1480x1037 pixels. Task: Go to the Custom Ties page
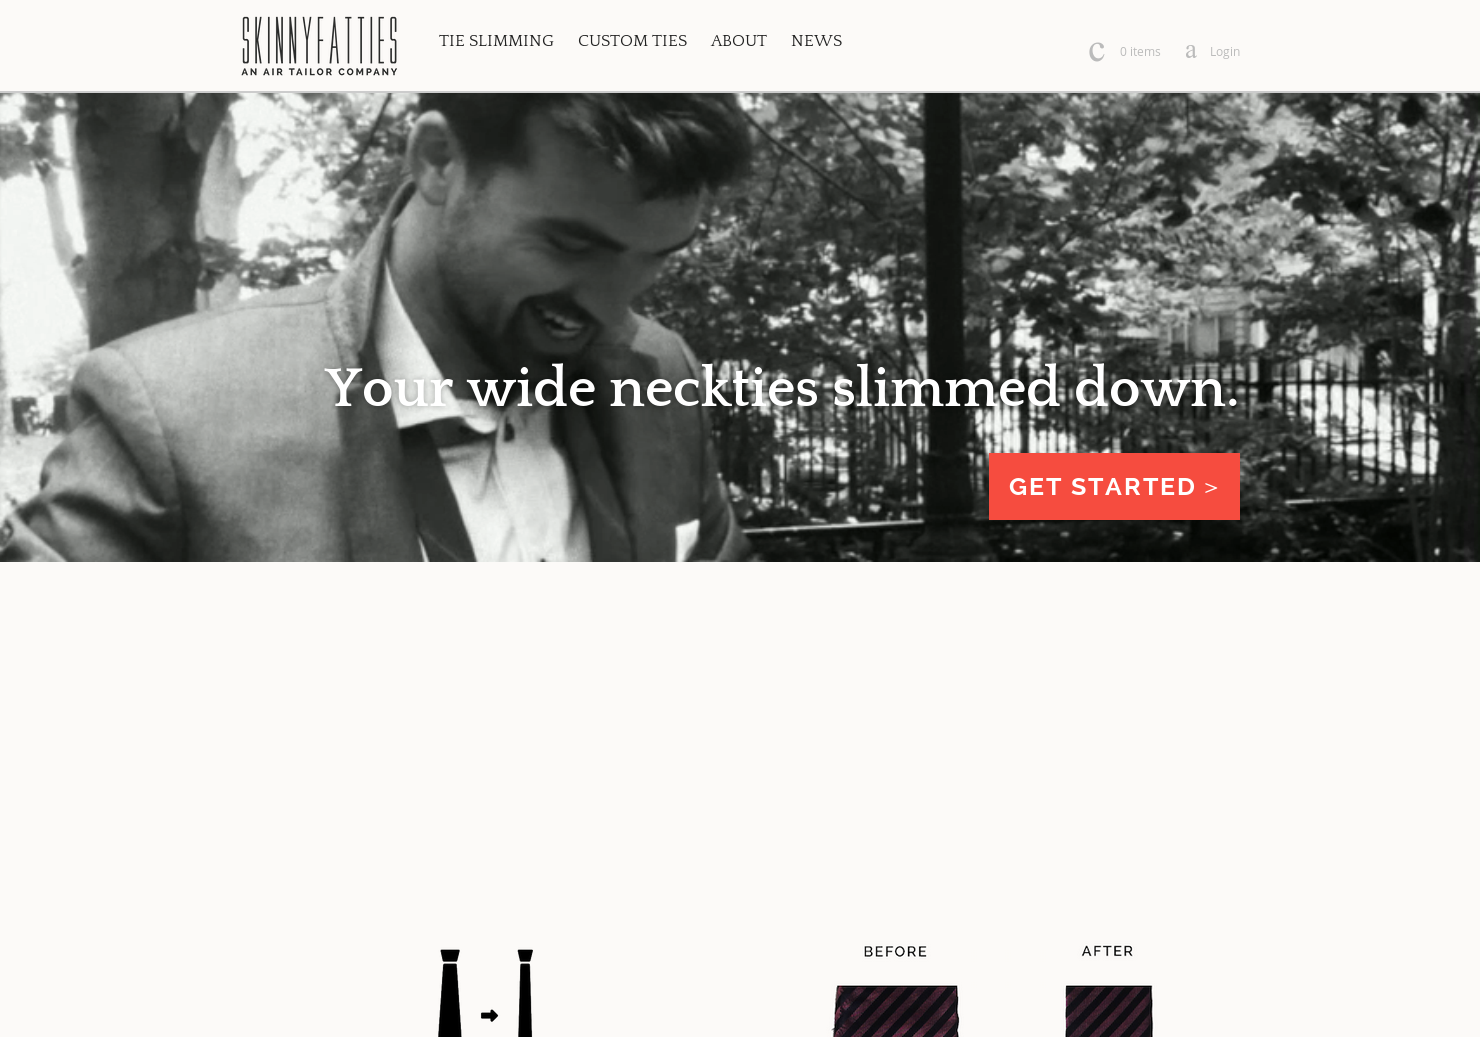tap(632, 41)
